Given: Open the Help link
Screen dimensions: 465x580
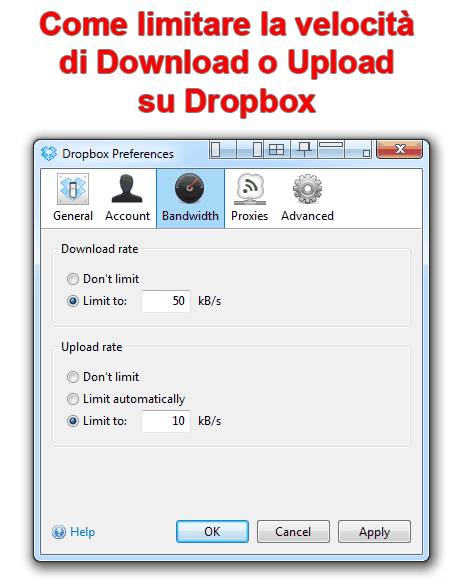Looking at the screenshot, I should [x=74, y=532].
